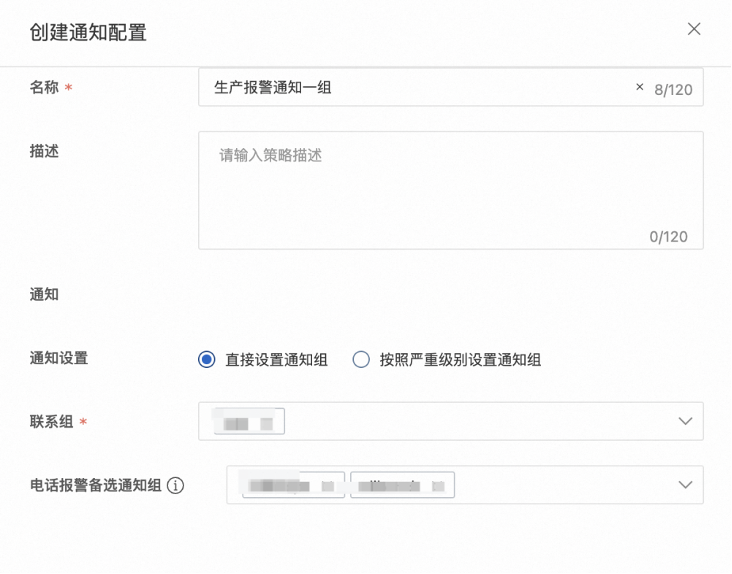Click the 0/120 counter in 描述 box
This screenshot has height=574, width=732.
coord(668,237)
